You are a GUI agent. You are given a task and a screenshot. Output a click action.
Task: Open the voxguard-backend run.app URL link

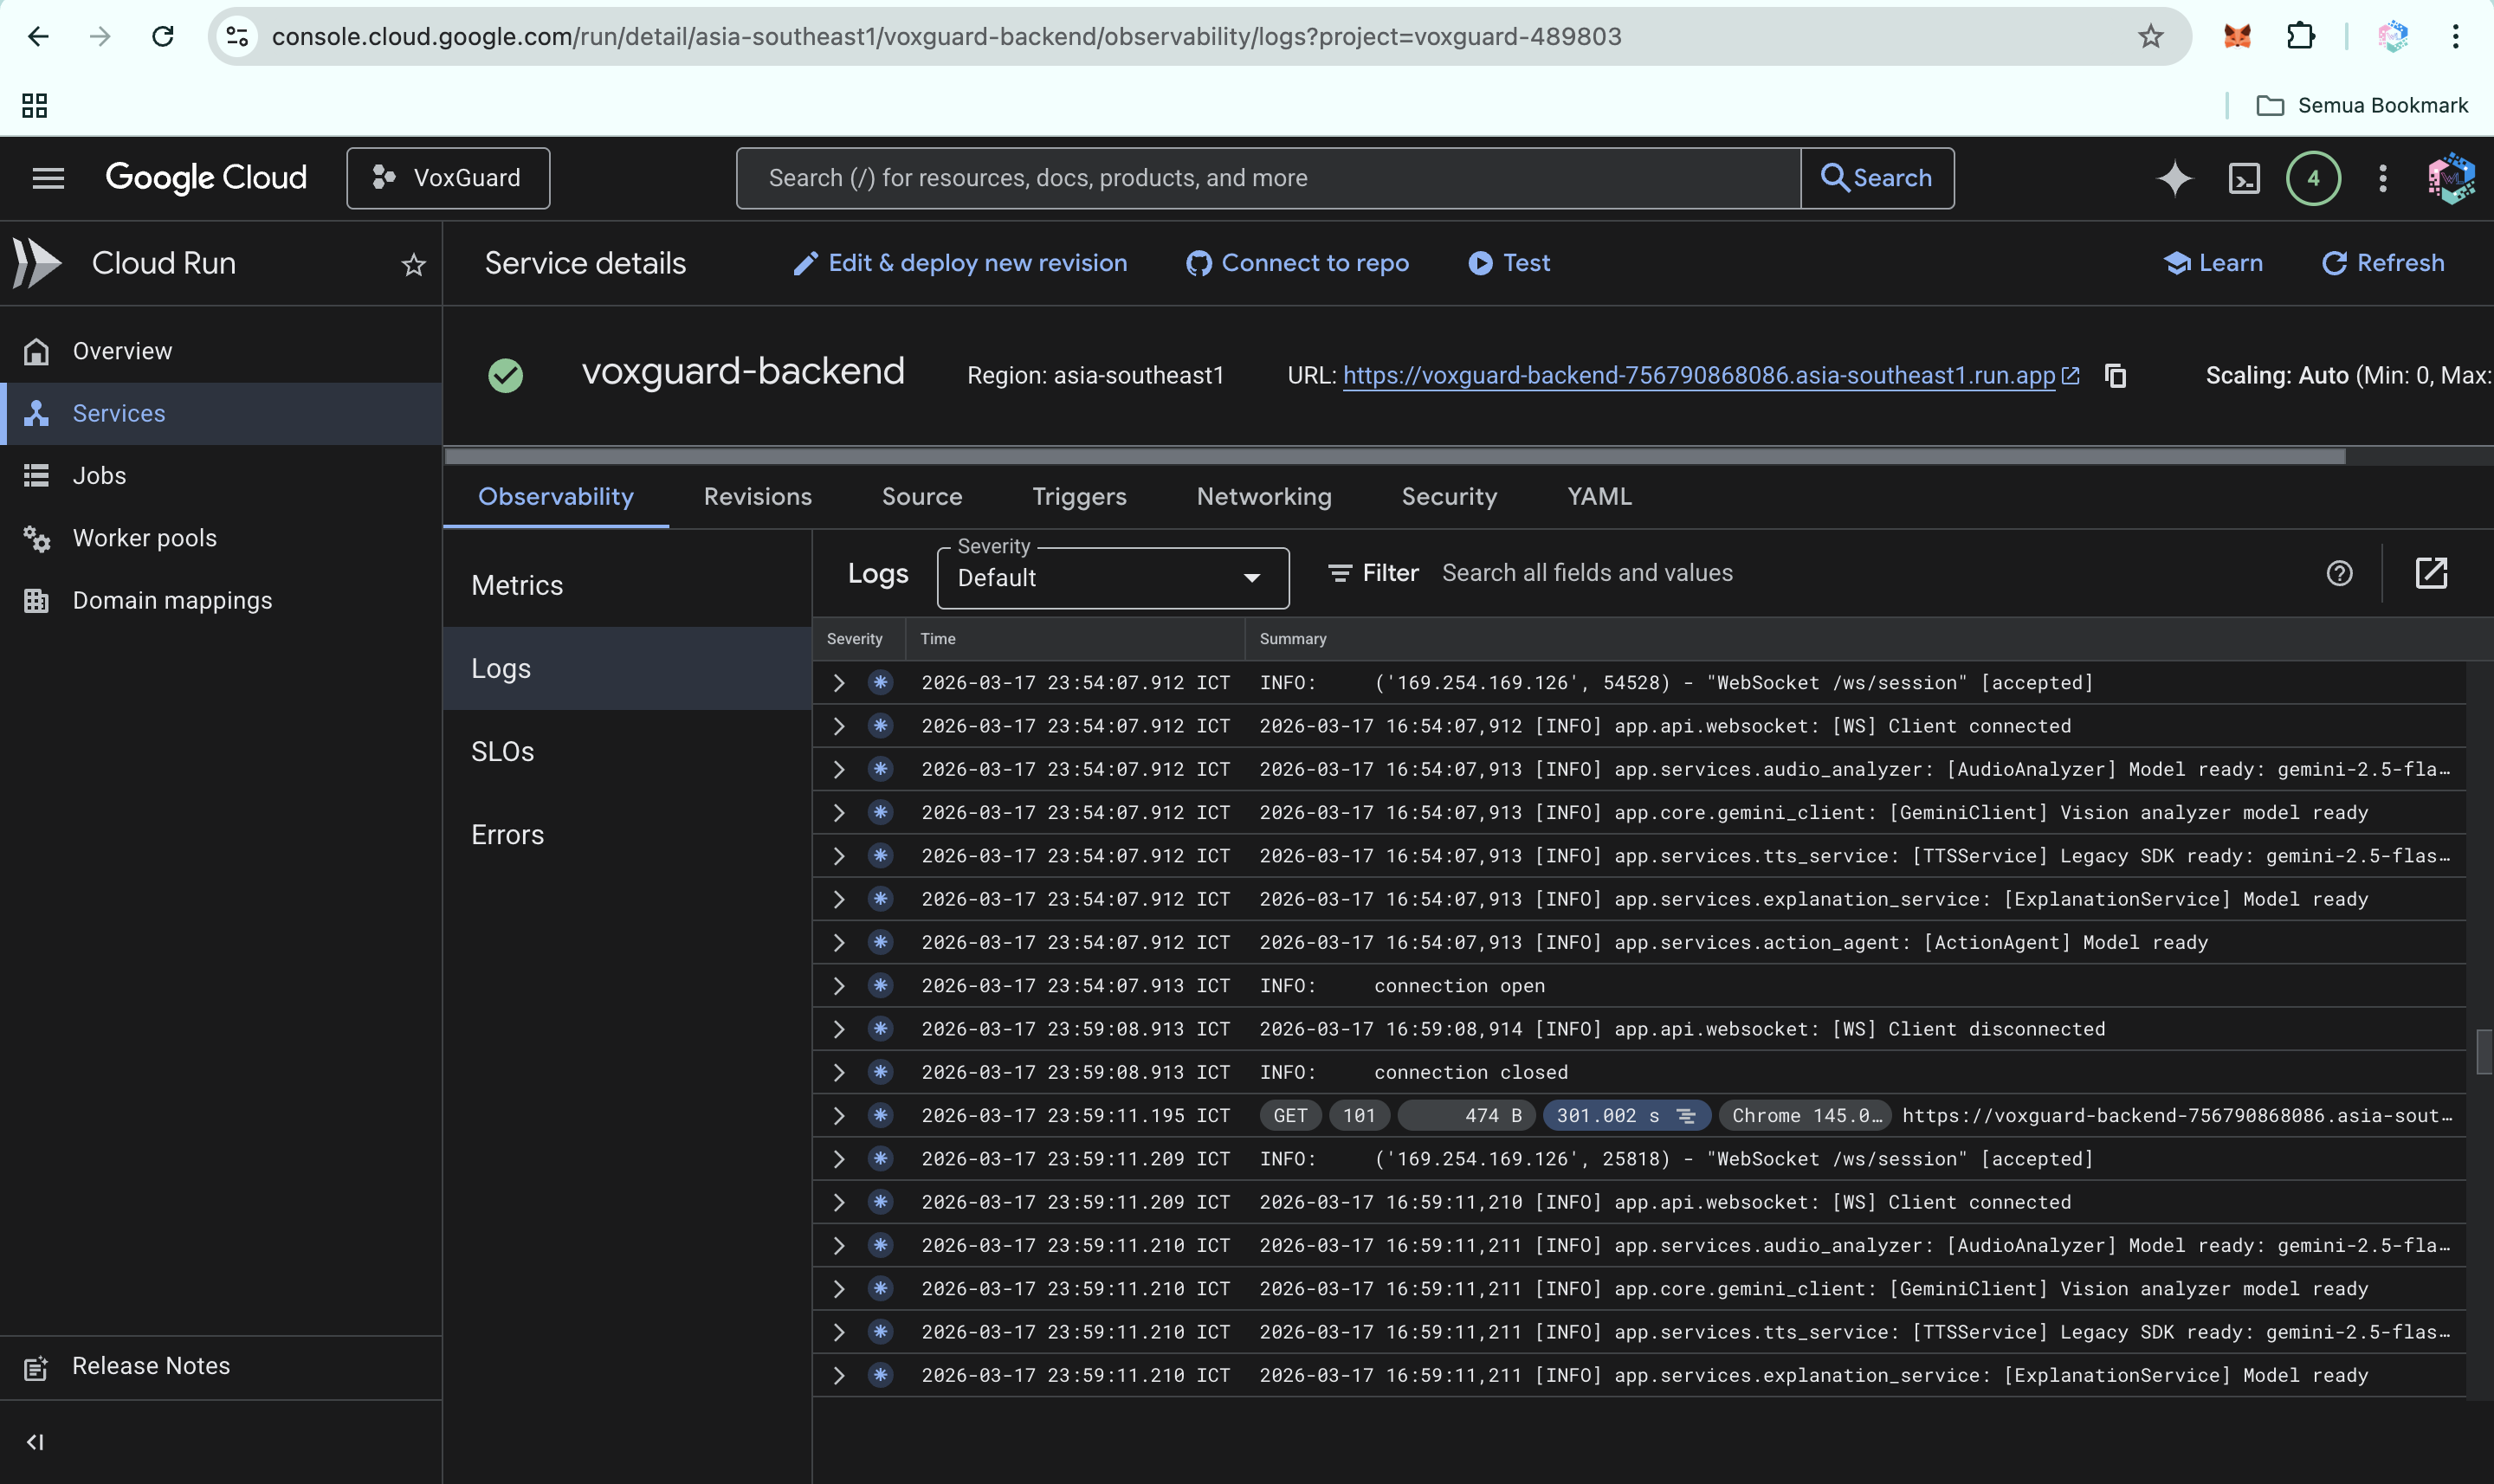click(1698, 376)
